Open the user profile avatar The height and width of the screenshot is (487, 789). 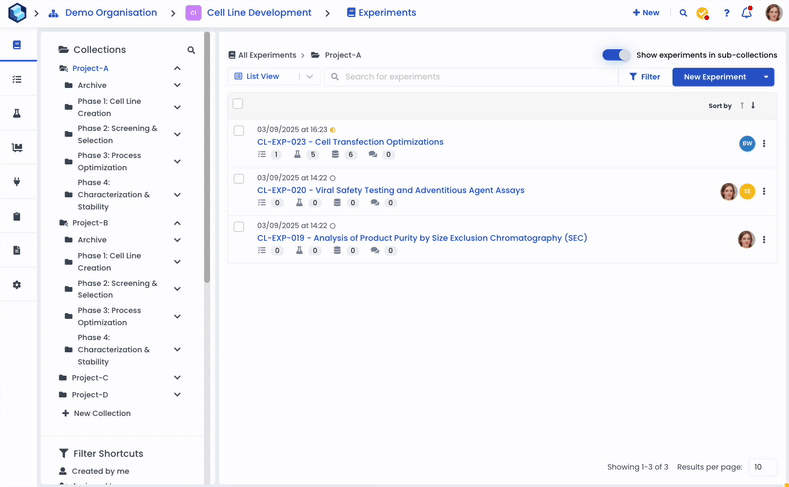tap(773, 13)
